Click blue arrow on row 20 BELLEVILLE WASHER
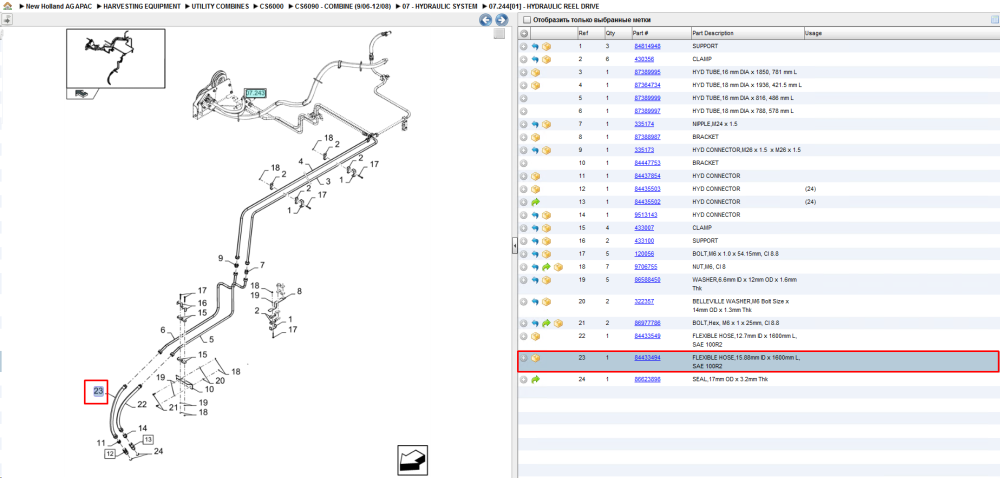The height and width of the screenshot is (478, 1000). tap(535, 302)
